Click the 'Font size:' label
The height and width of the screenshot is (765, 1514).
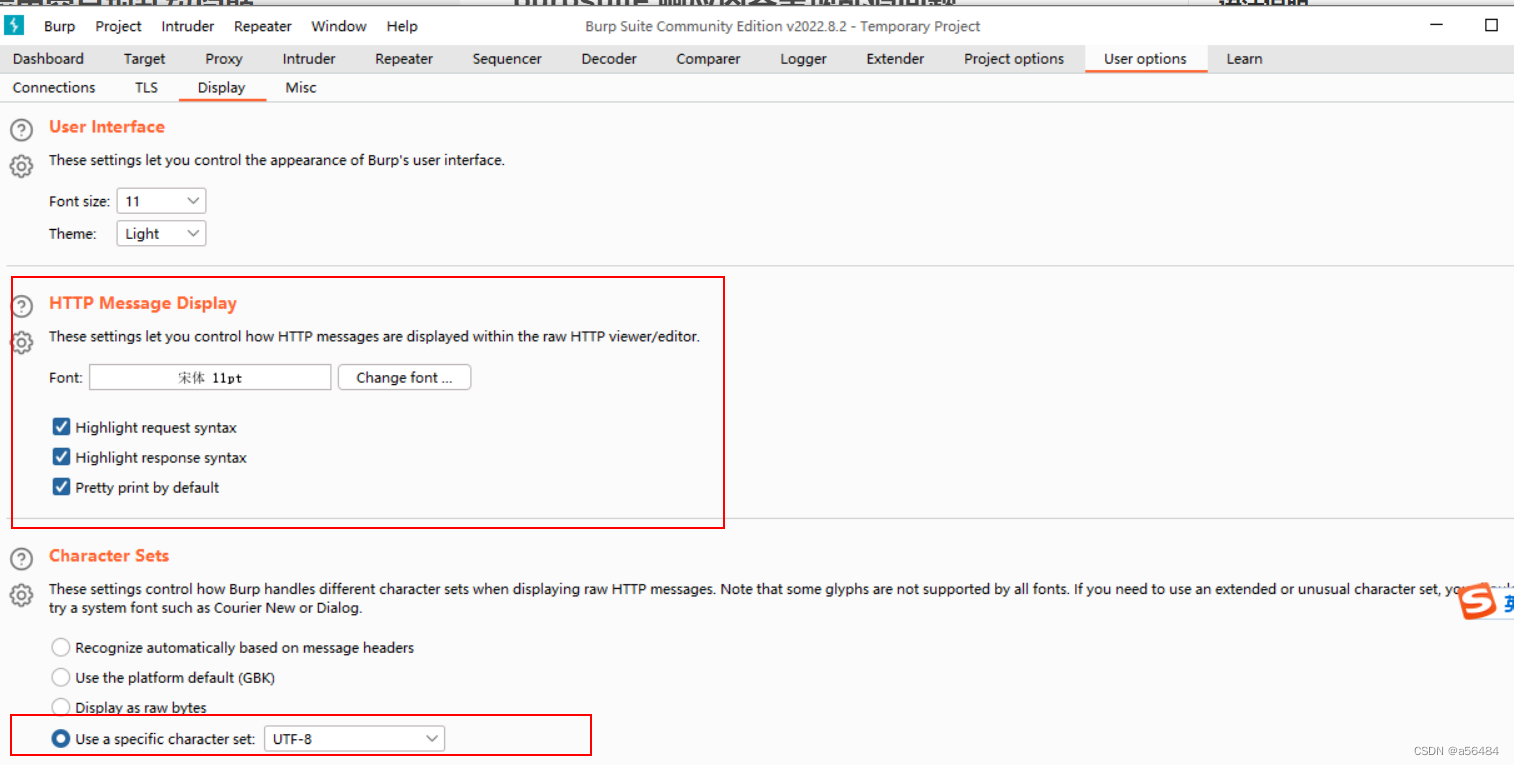point(79,201)
